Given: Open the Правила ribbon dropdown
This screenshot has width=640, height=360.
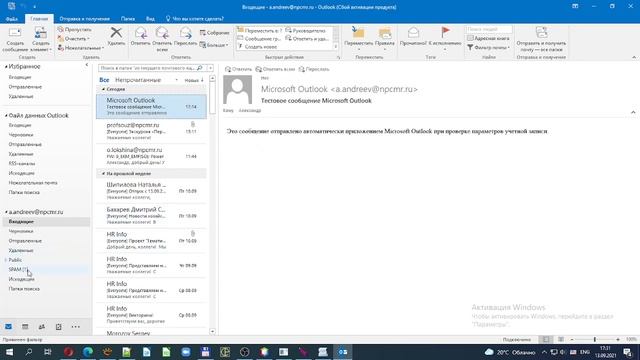Looking at the screenshot, I should (x=384, y=38).
